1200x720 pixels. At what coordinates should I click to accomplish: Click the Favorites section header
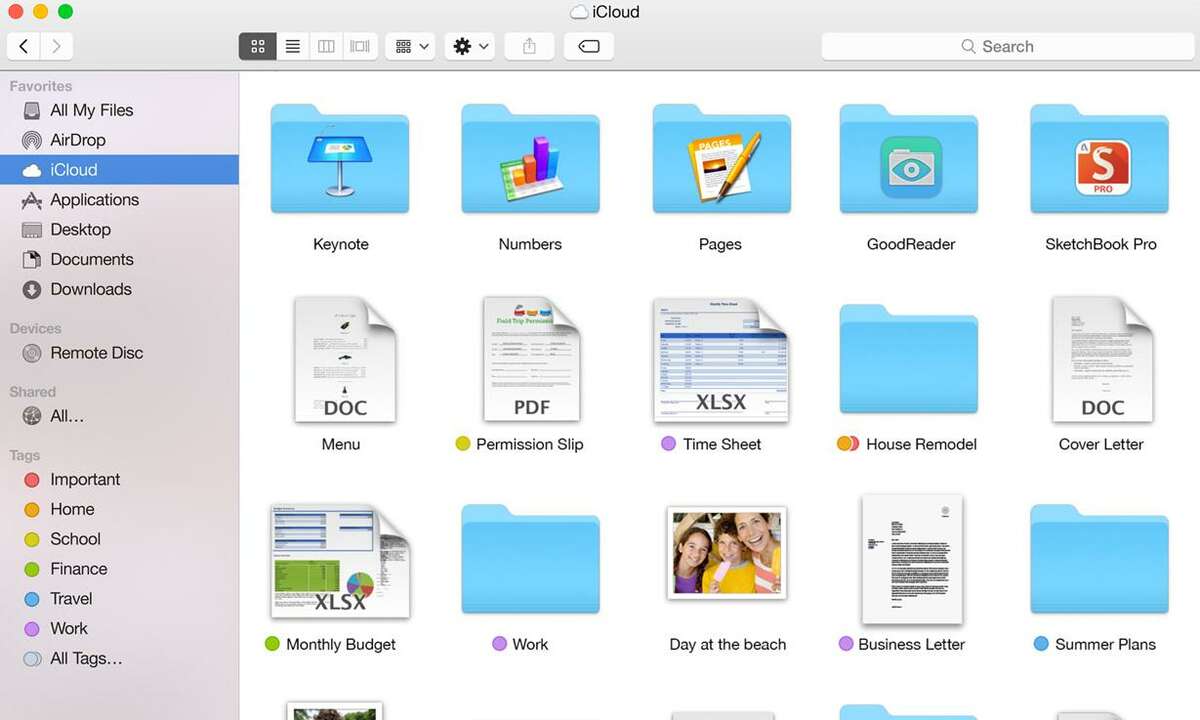(x=41, y=86)
